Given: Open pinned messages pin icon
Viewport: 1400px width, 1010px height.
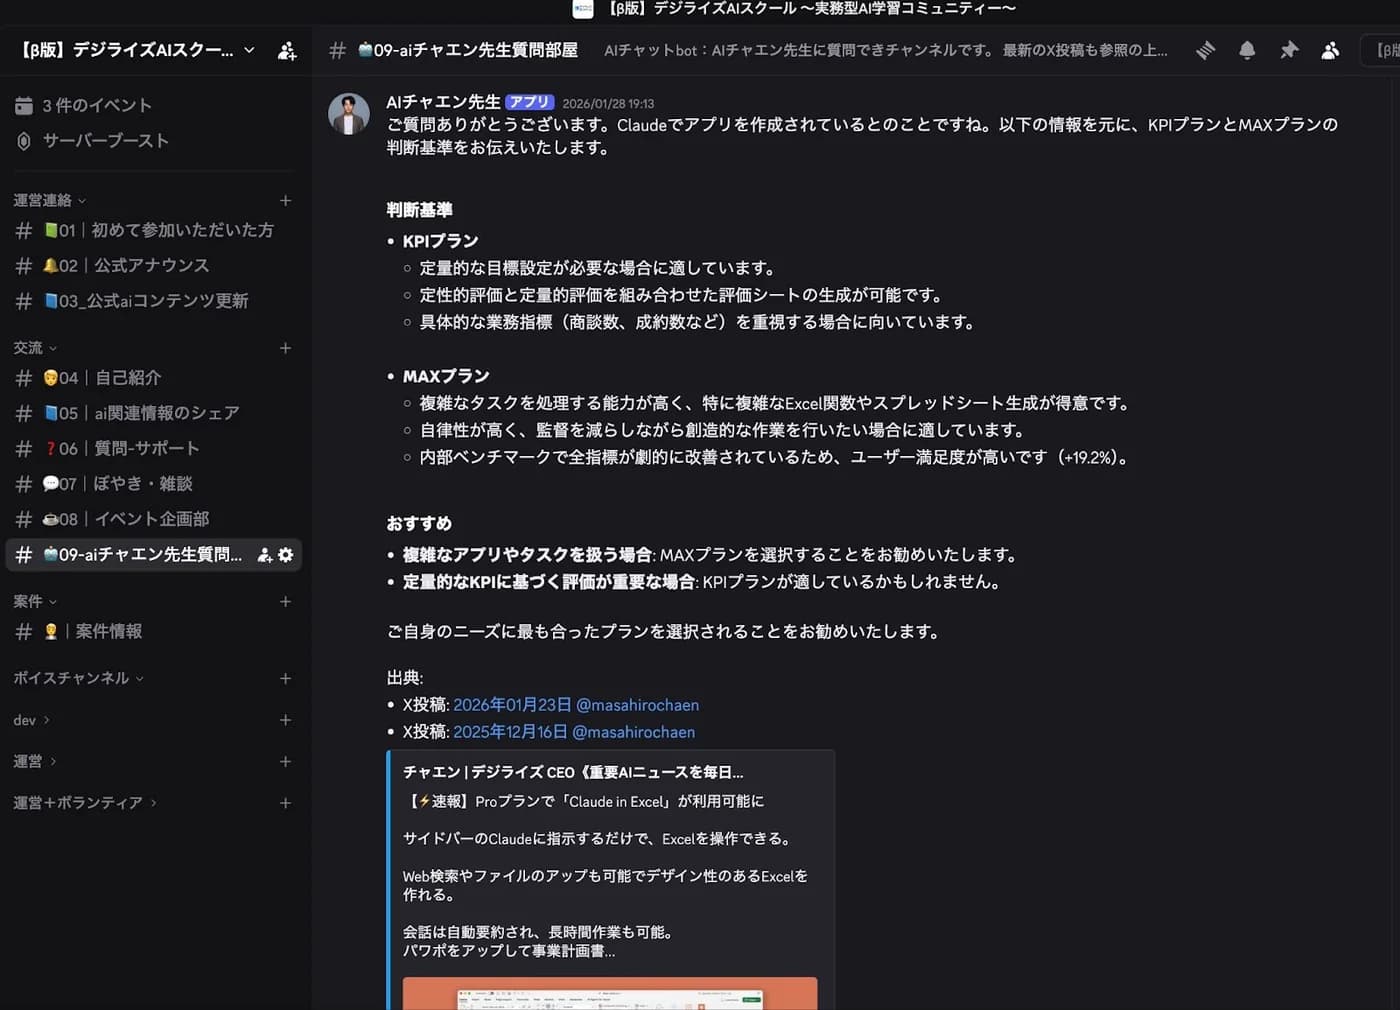Looking at the screenshot, I should tap(1289, 50).
